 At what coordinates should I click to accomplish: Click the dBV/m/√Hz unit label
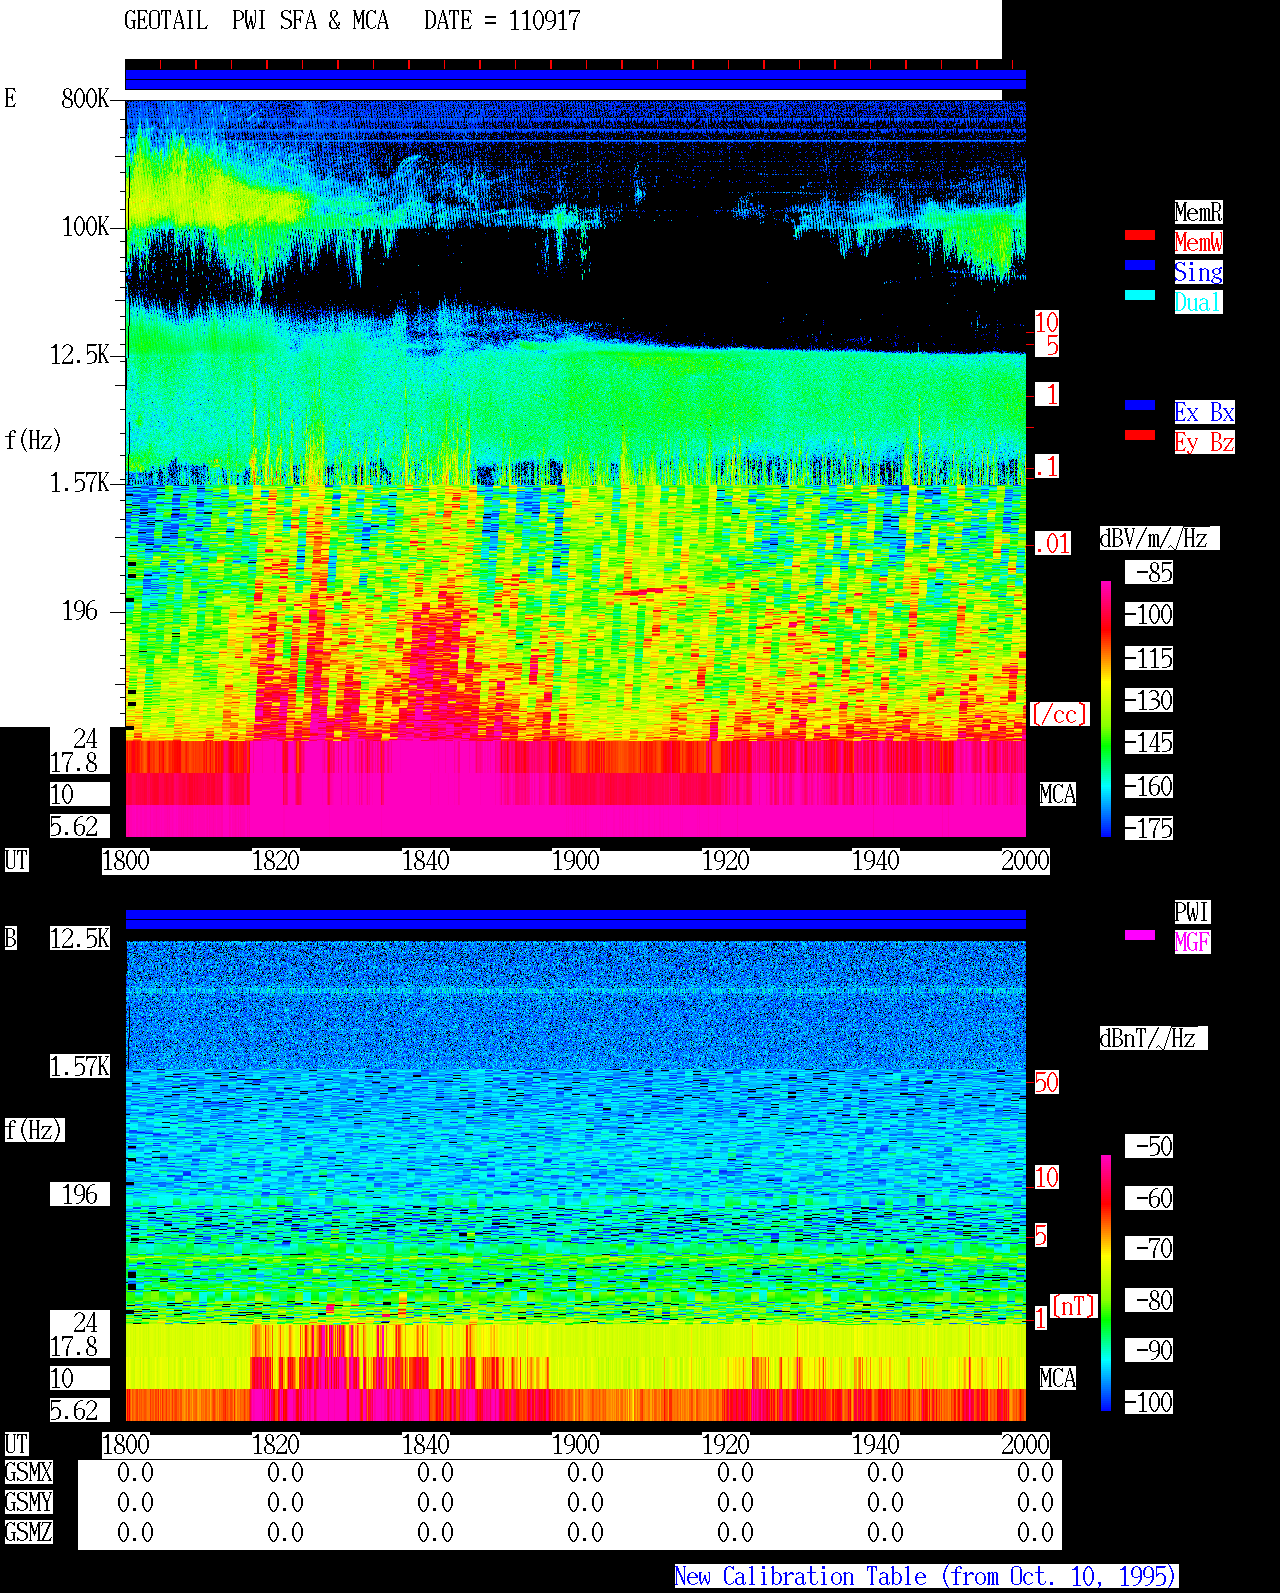point(1159,538)
